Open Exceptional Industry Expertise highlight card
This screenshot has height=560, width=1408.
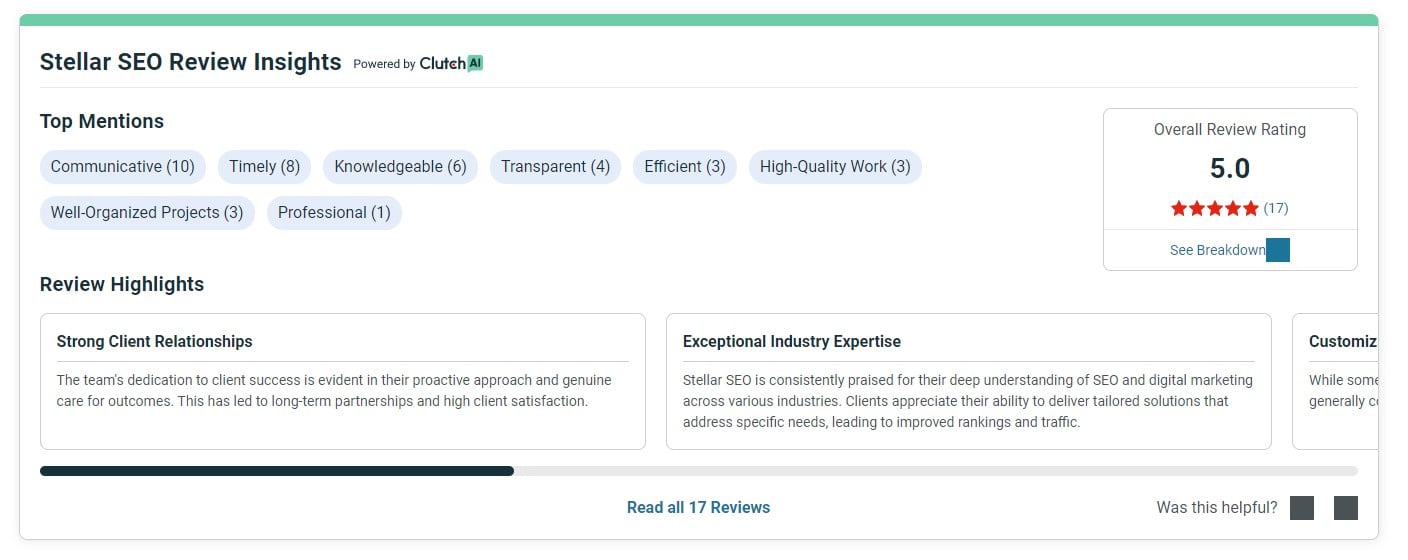point(969,382)
